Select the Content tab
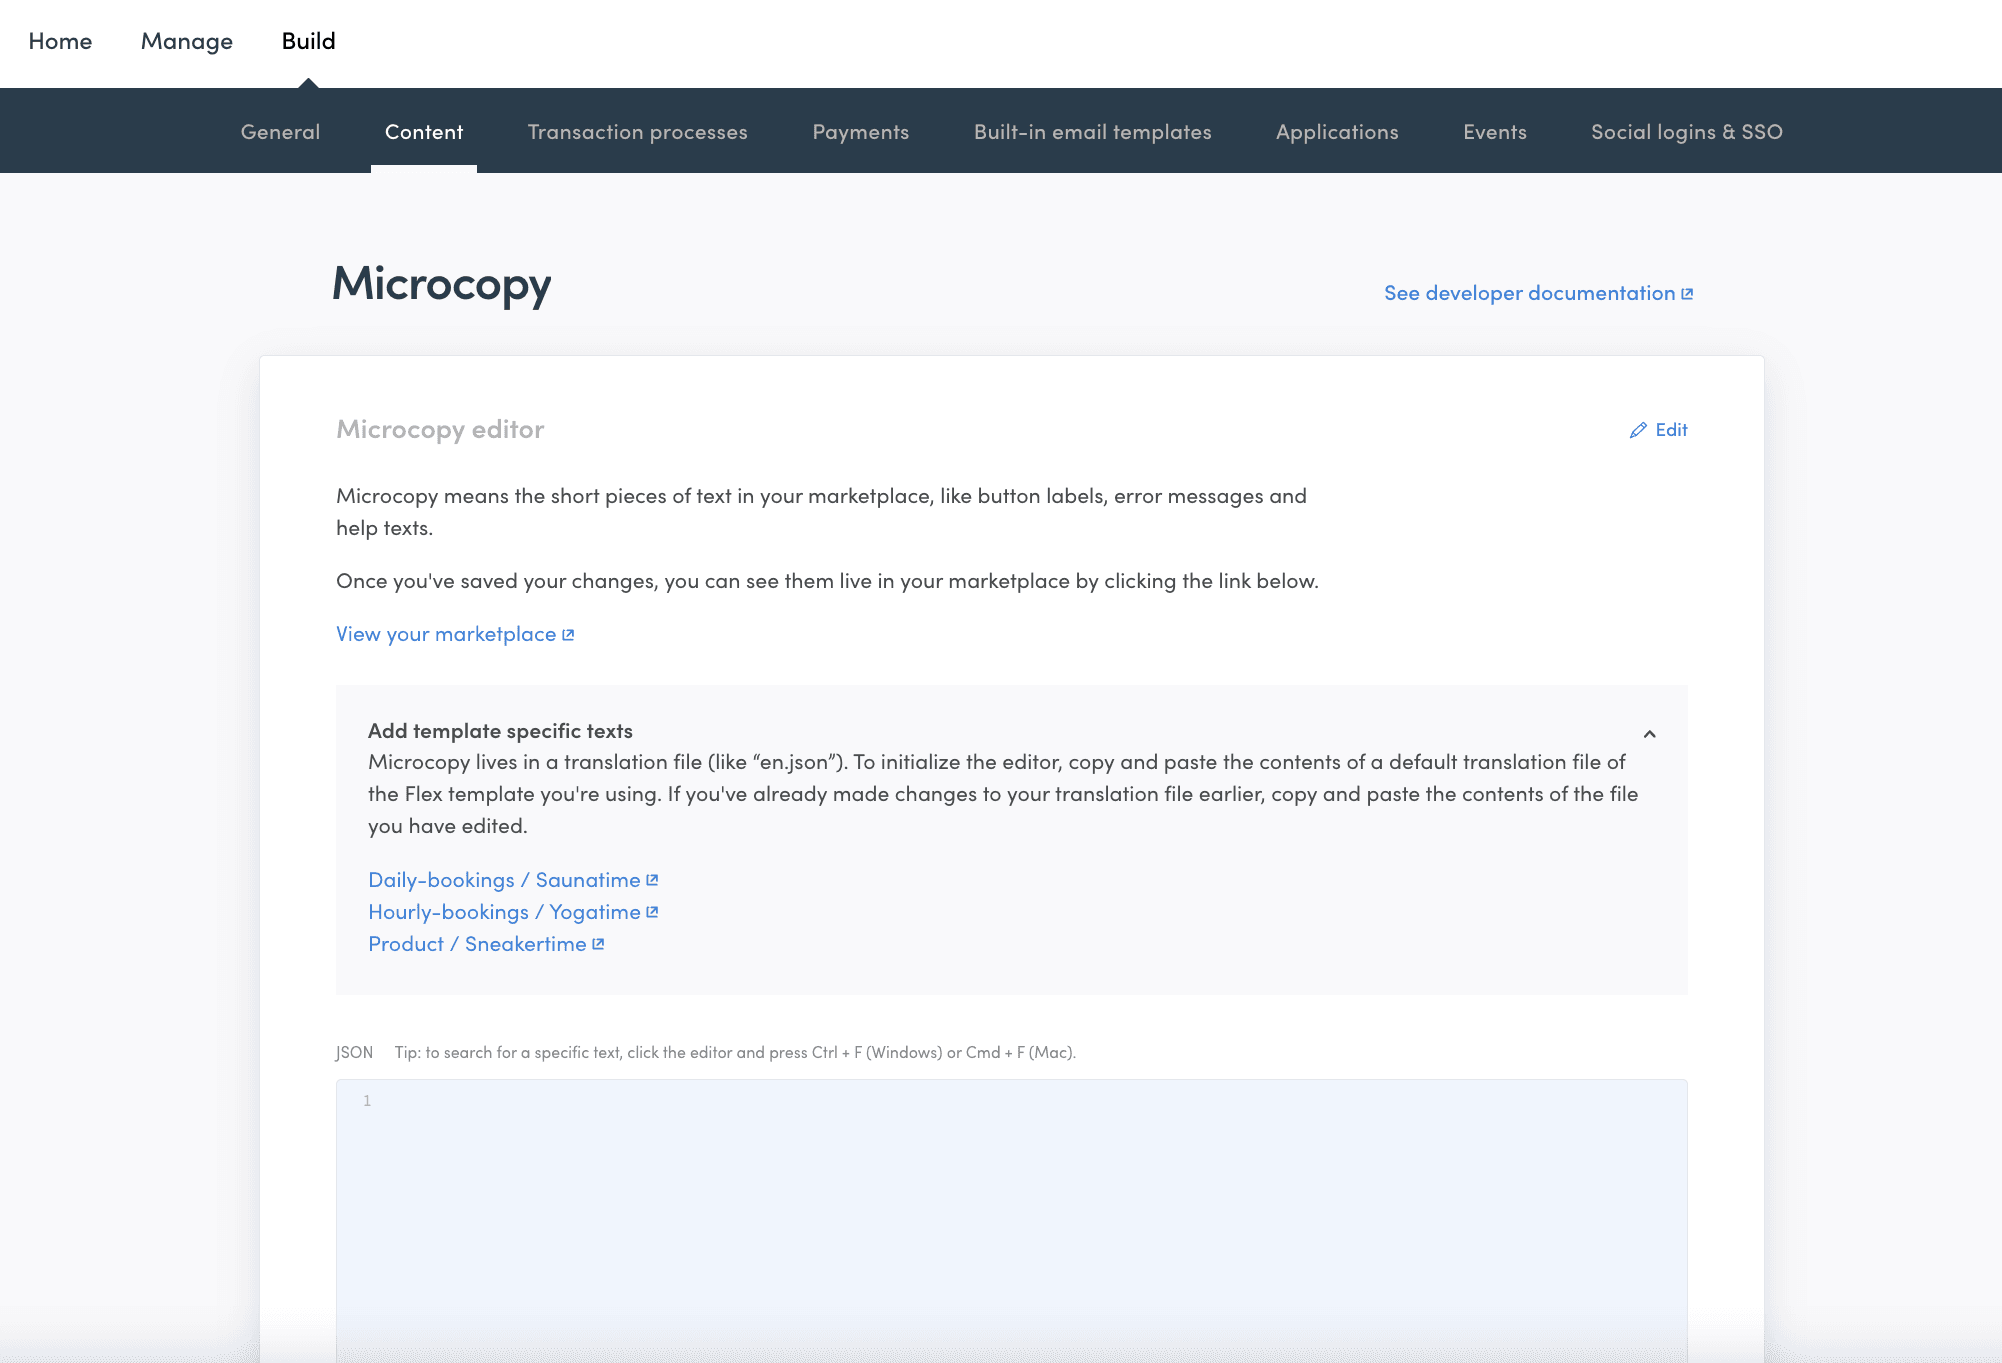This screenshot has width=2002, height=1363. (x=424, y=132)
